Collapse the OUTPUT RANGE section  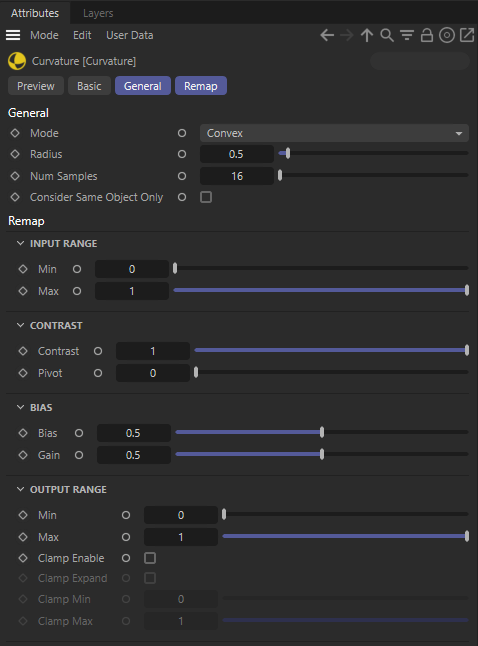20,489
